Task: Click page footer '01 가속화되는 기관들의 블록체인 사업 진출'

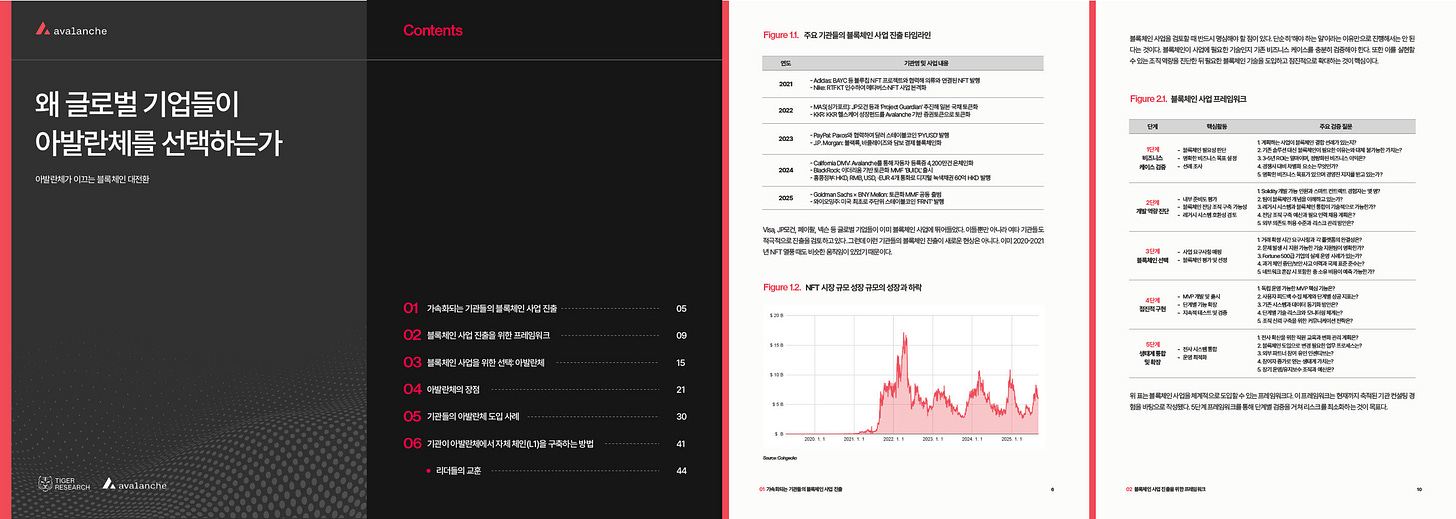Action: click(801, 490)
